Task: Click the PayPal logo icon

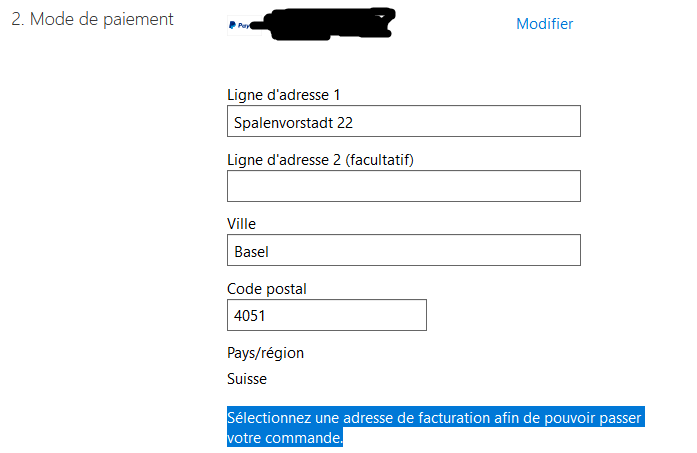Action: tap(240, 25)
